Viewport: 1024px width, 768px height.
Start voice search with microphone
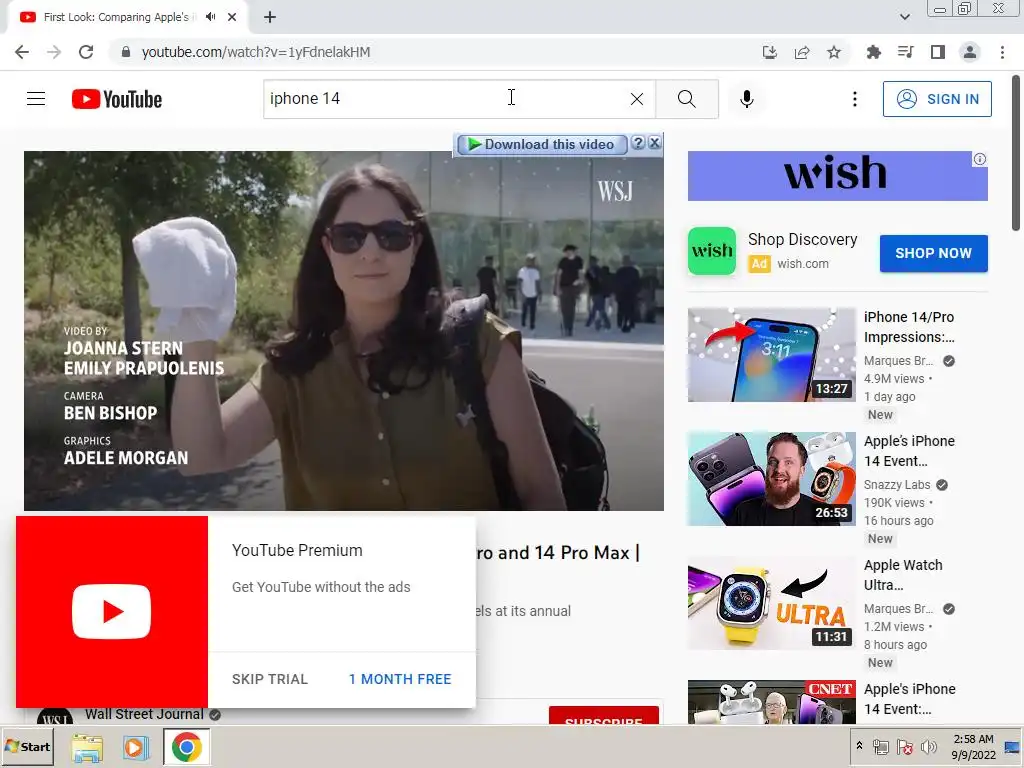point(747,99)
